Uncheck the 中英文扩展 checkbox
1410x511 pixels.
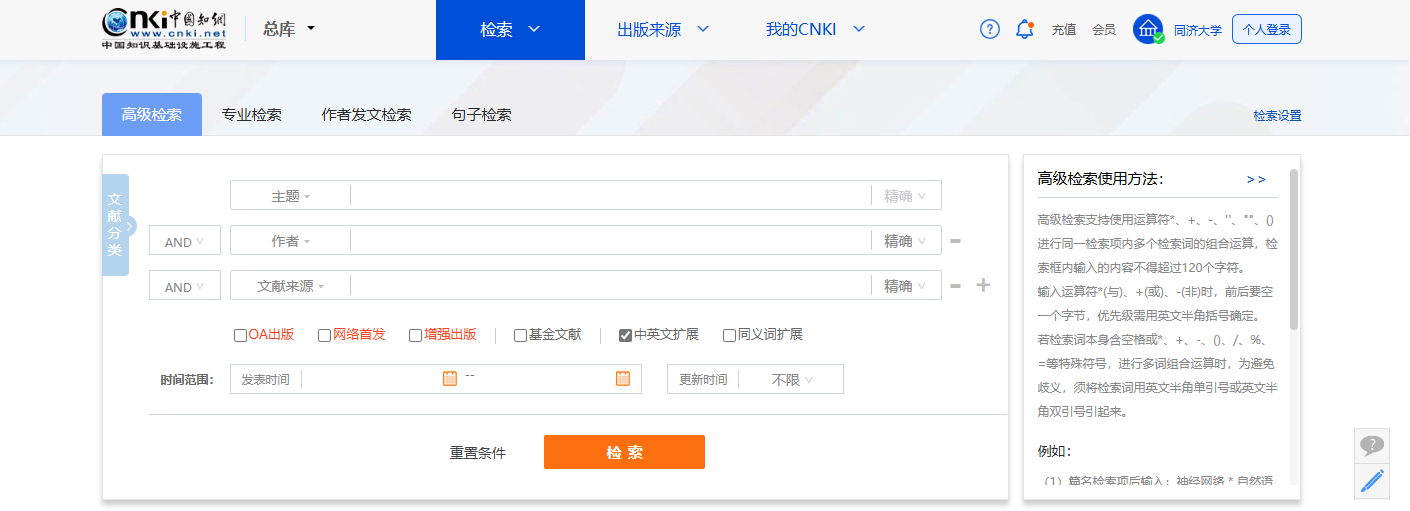(625, 335)
